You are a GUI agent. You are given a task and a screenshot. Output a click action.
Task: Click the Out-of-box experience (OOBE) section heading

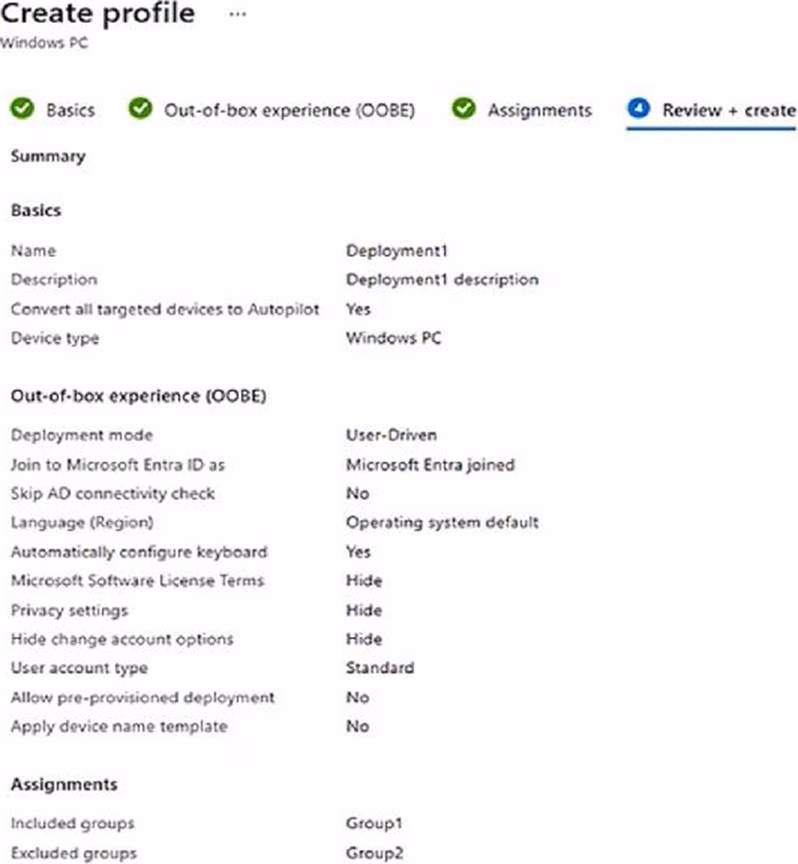pyautogui.click(x=138, y=395)
